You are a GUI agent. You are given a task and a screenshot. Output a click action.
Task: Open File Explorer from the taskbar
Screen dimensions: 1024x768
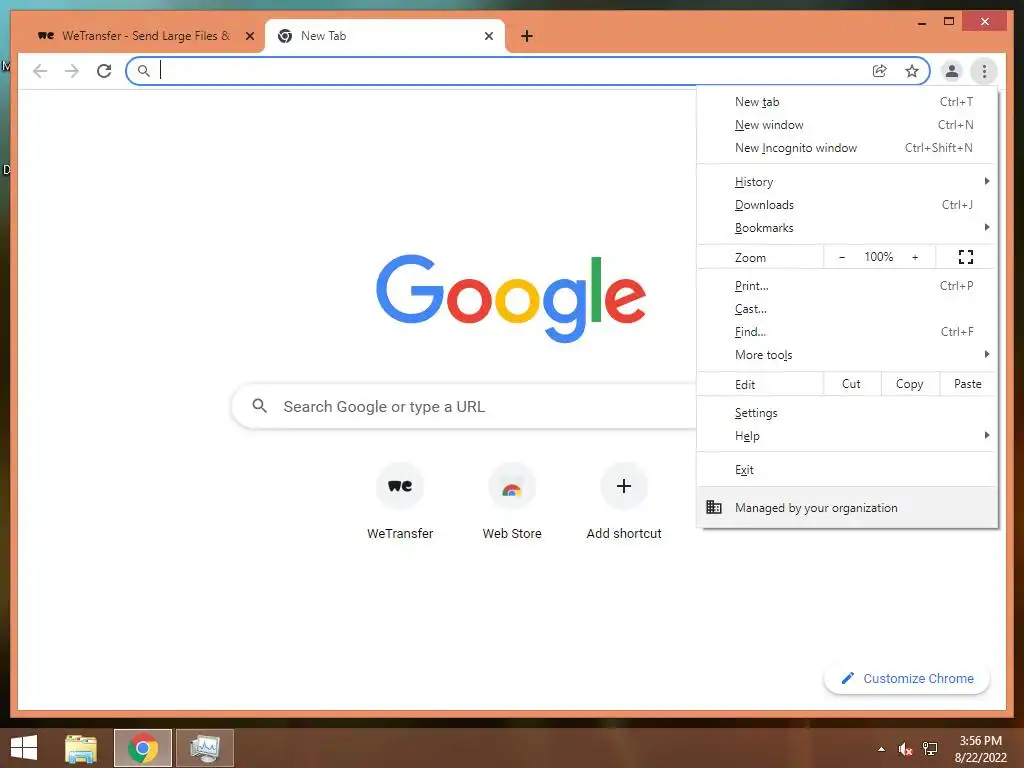pos(81,748)
